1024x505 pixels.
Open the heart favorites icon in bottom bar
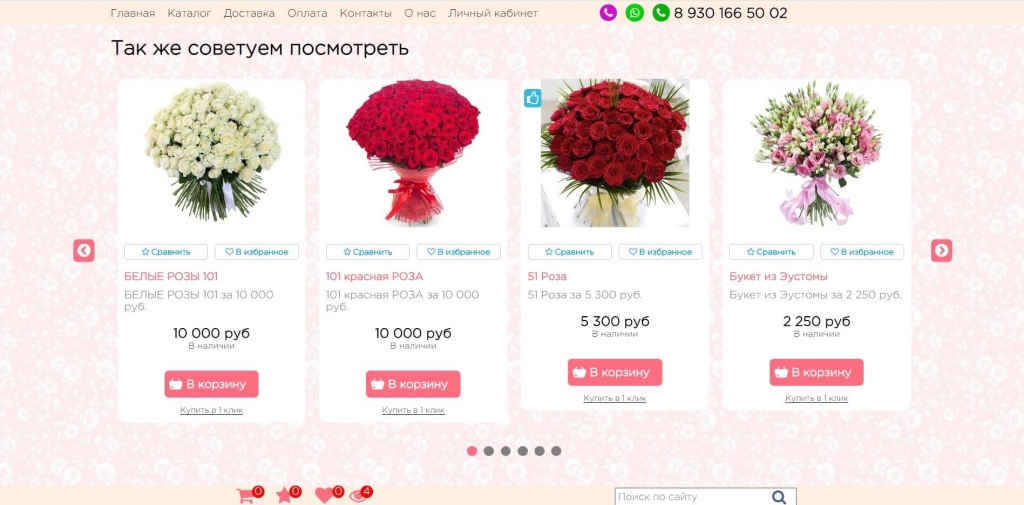[324, 496]
